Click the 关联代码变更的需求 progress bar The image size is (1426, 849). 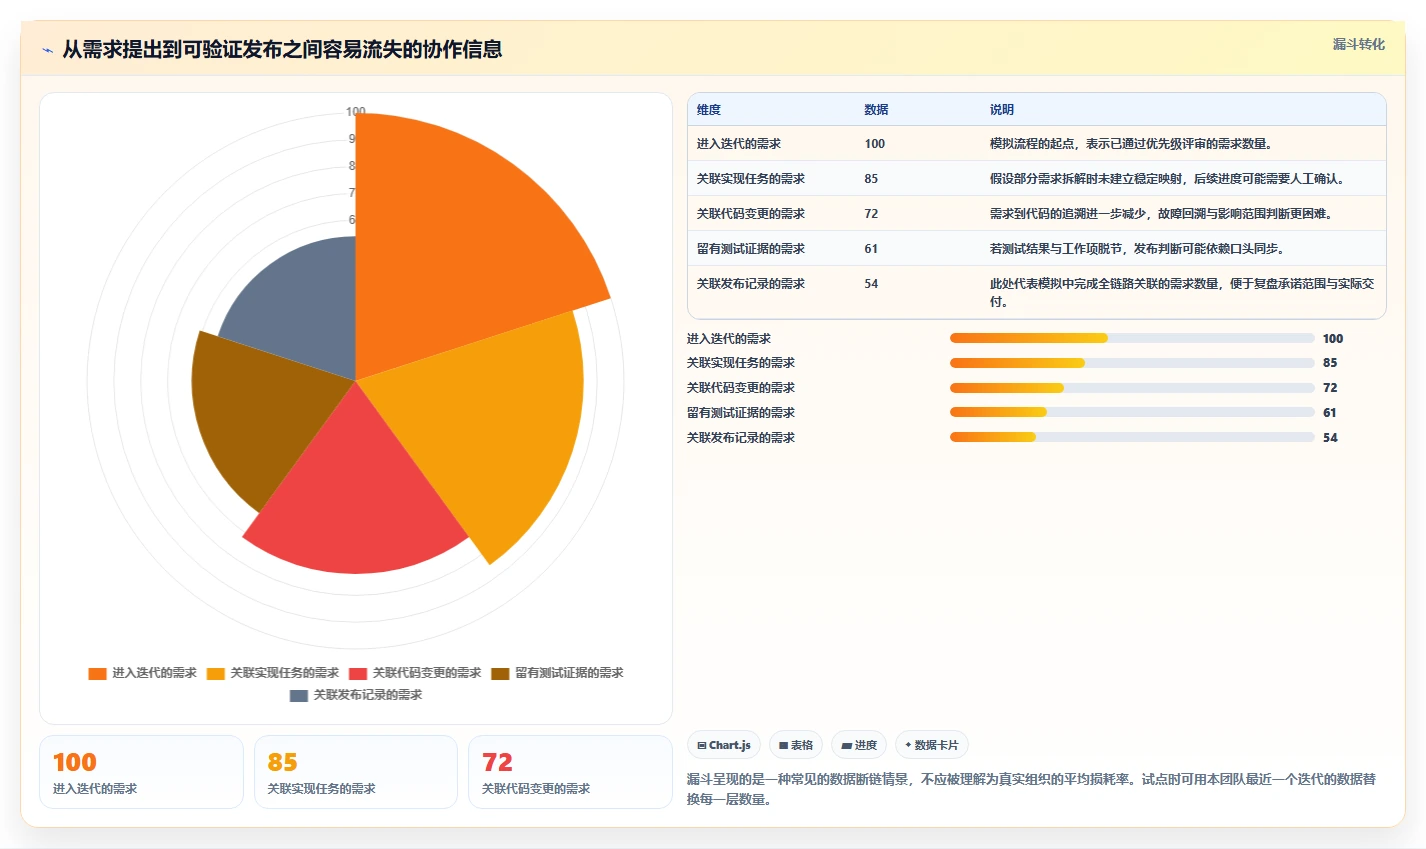(1132, 388)
